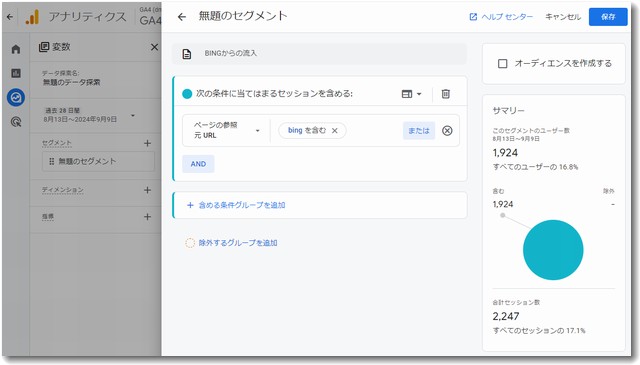Open Reports in the left sidebar
The width and height of the screenshot is (640, 365).
click(16, 73)
